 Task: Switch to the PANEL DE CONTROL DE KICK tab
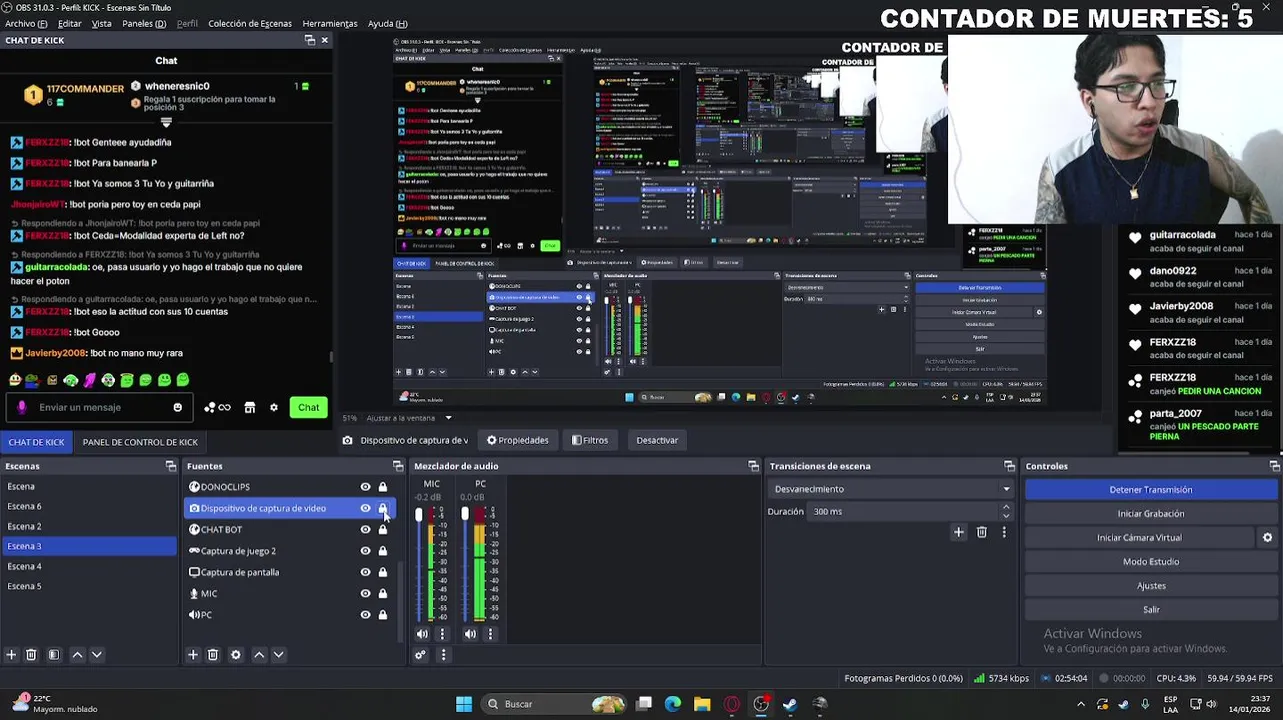click(140, 442)
